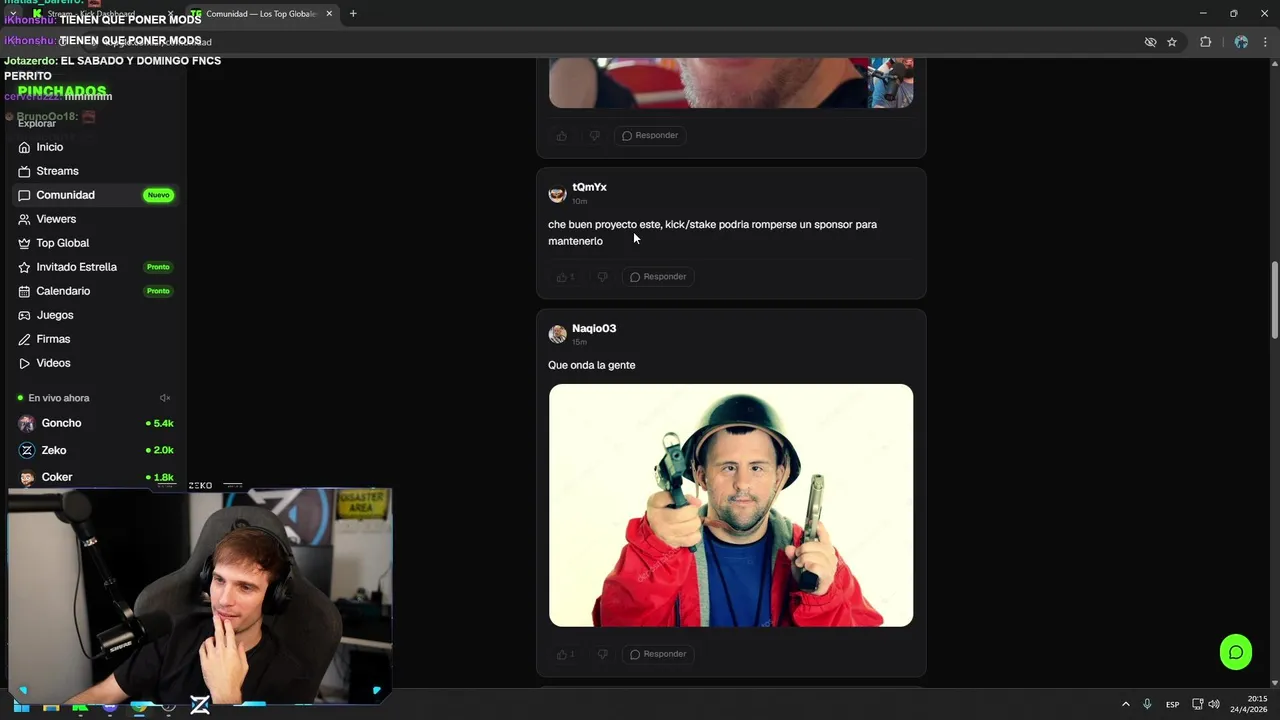Click the Pronto badge beside Invitado Estrella
1280x720 pixels.
click(158, 267)
